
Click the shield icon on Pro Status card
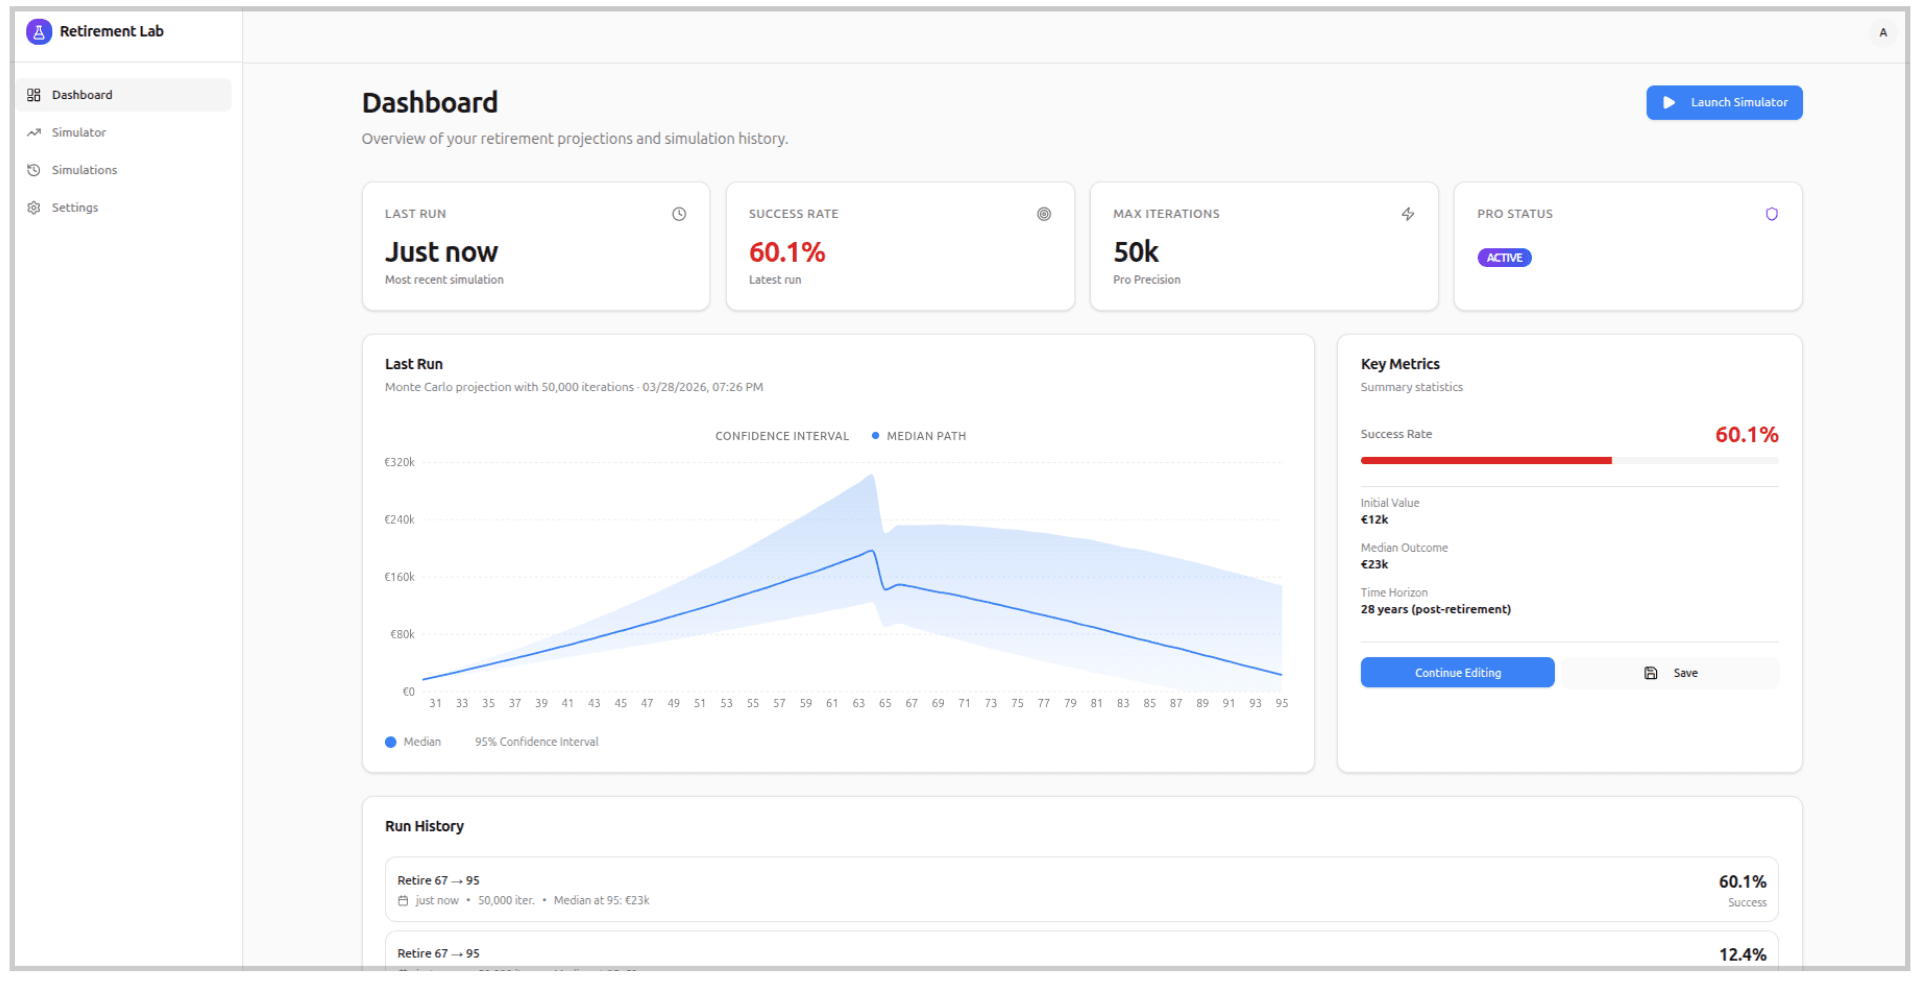point(1772,214)
